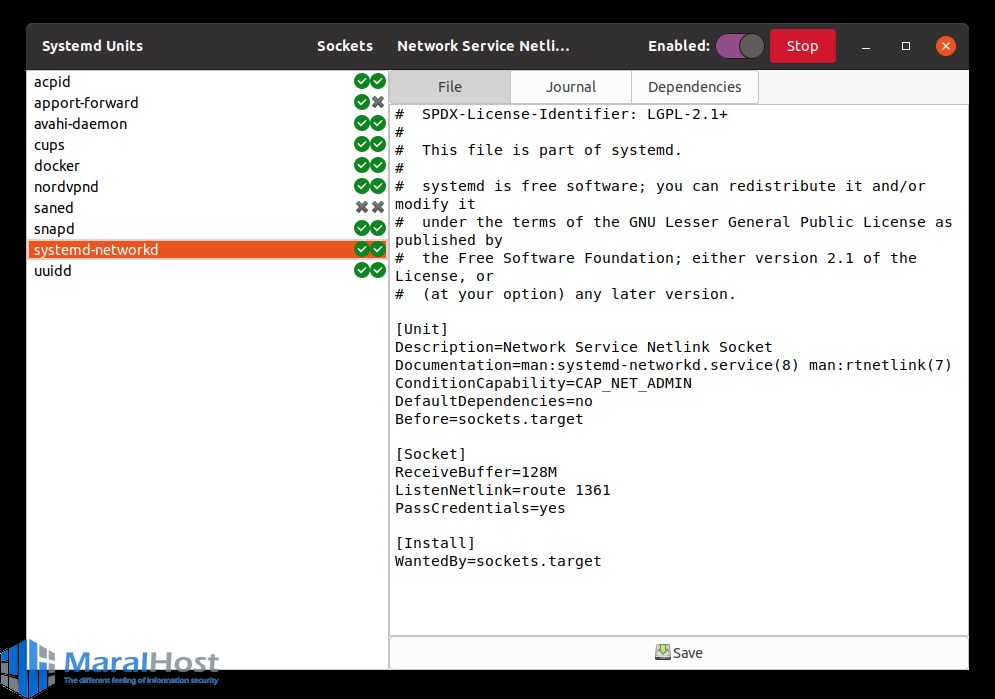The image size is (995, 699).
Task: Click the gray X icon beside apport-forward
Action: pos(378,102)
